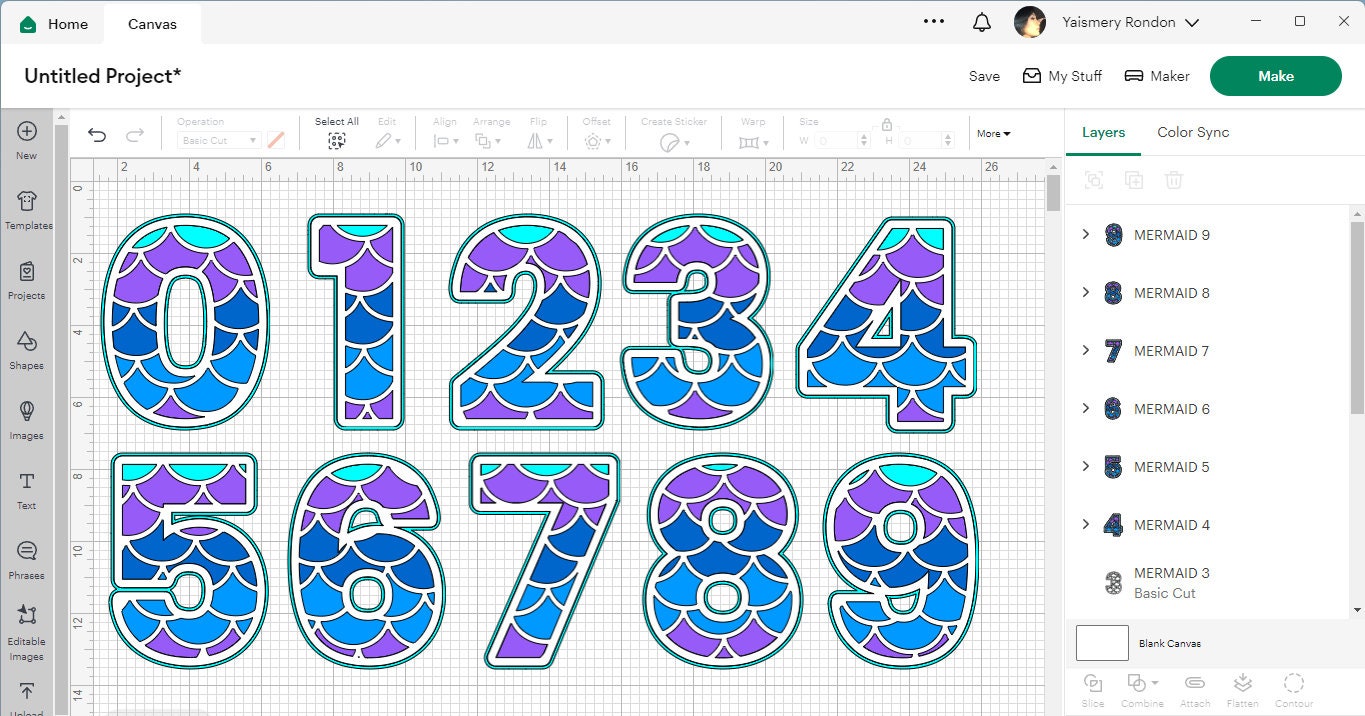1365x716 pixels.
Task: Expand the MERMAID 6 layer group
Action: click(x=1086, y=408)
